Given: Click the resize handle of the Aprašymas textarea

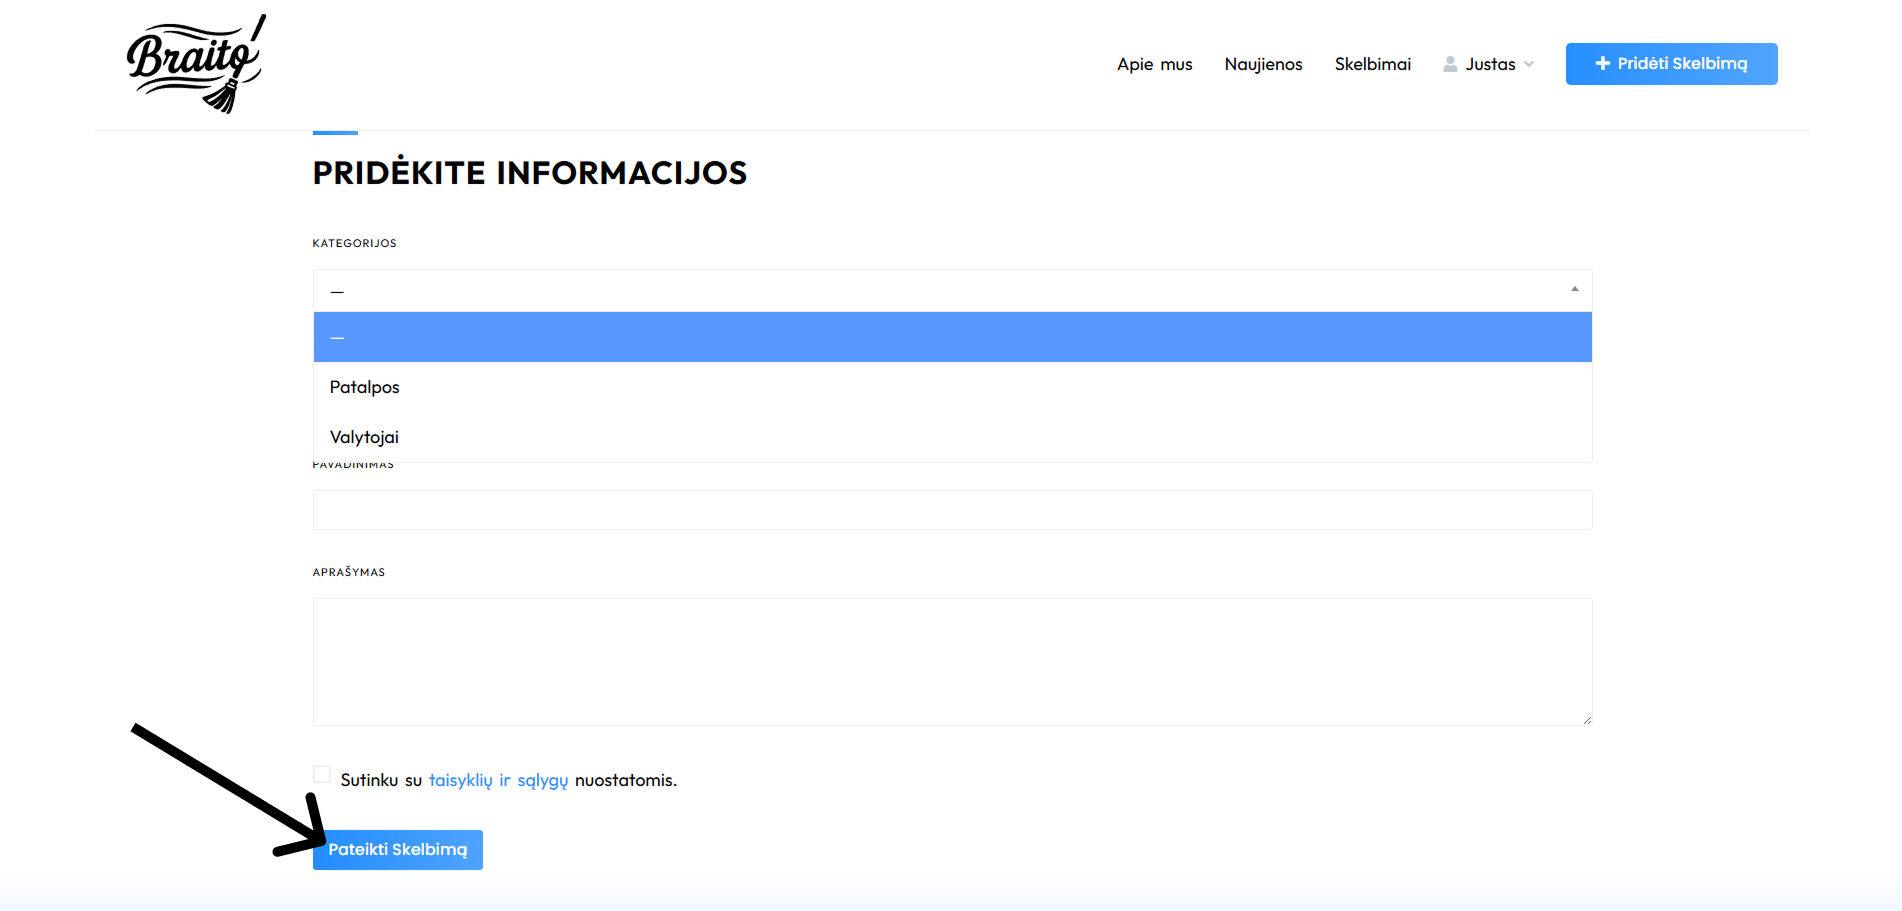Looking at the screenshot, I should tap(1586, 719).
